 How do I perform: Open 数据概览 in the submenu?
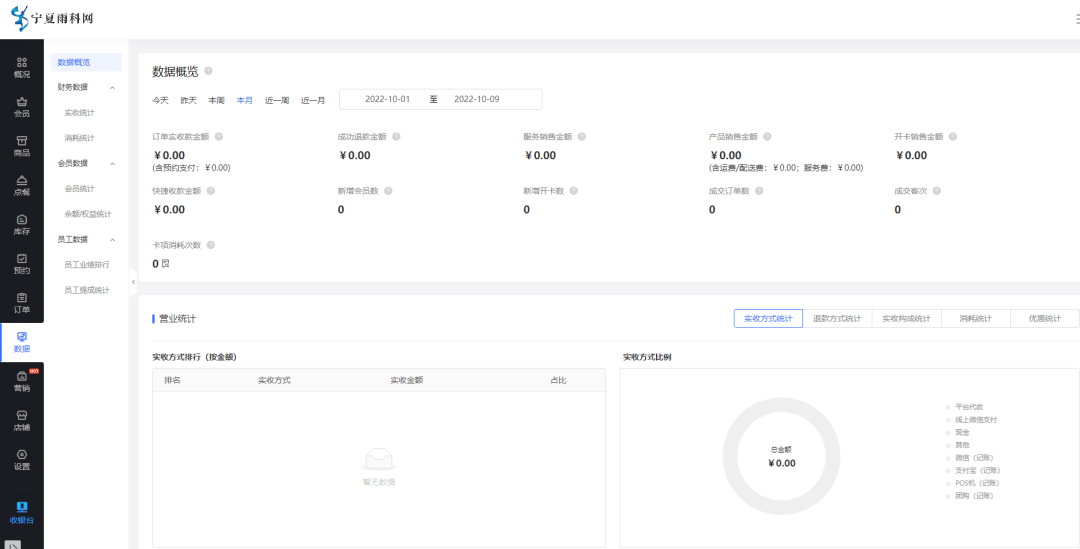pyautogui.click(x=86, y=62)
